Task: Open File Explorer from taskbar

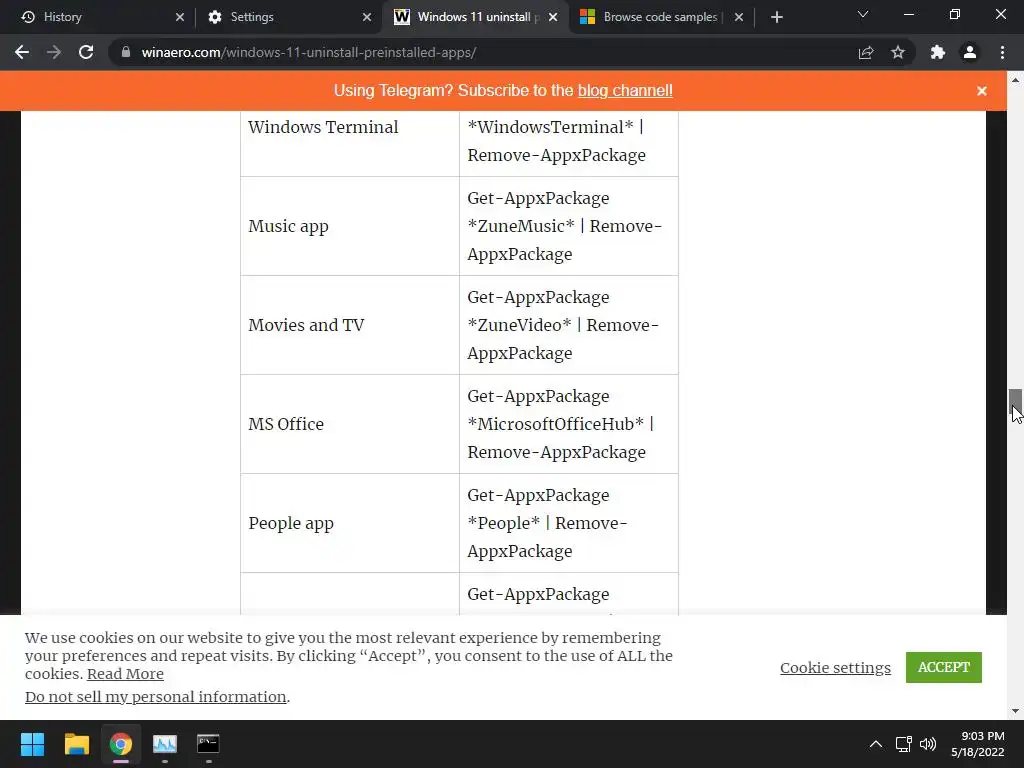Action: (76, 744)
